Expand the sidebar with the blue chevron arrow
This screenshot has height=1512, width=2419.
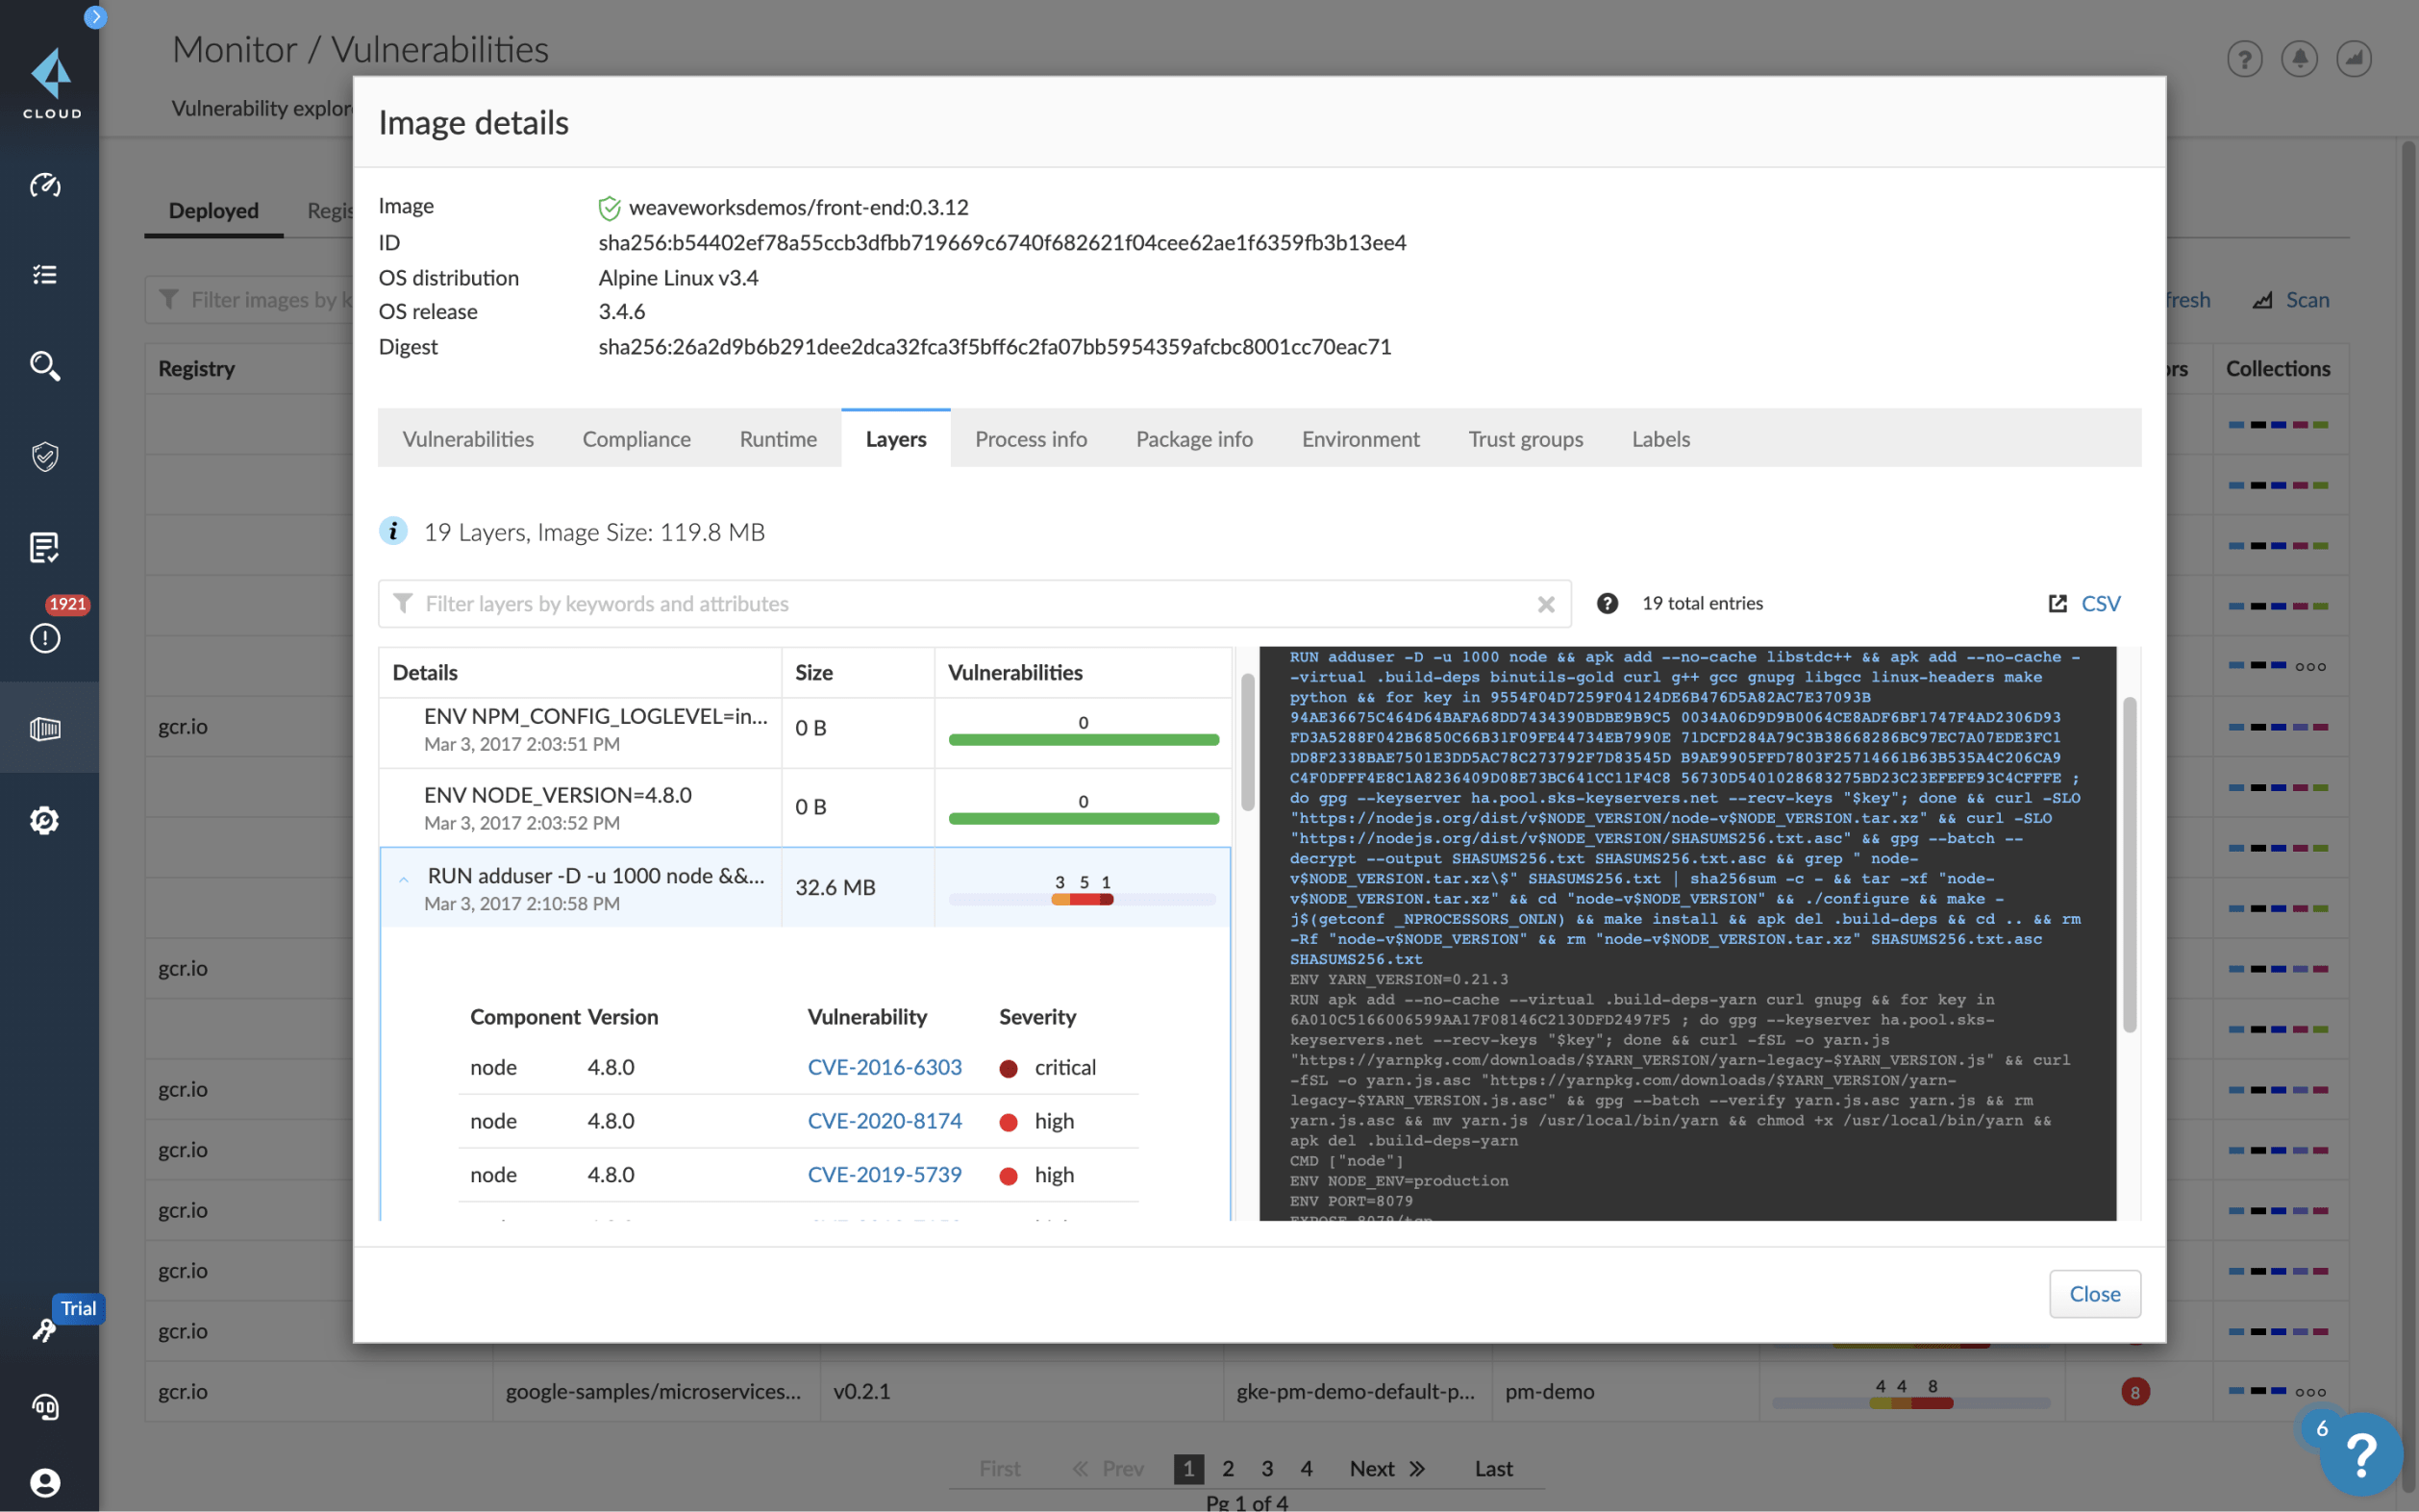[95, 17]
